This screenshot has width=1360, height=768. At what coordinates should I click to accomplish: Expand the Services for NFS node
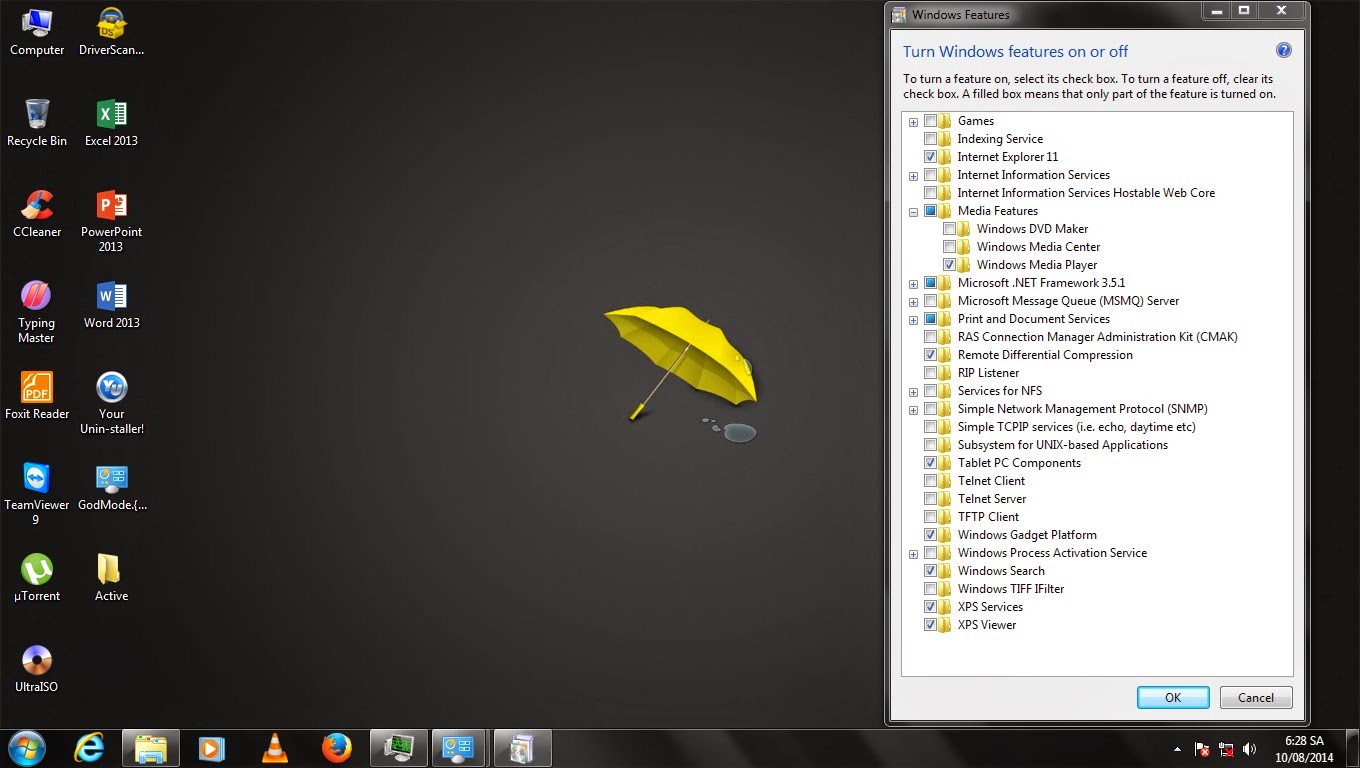913,392
